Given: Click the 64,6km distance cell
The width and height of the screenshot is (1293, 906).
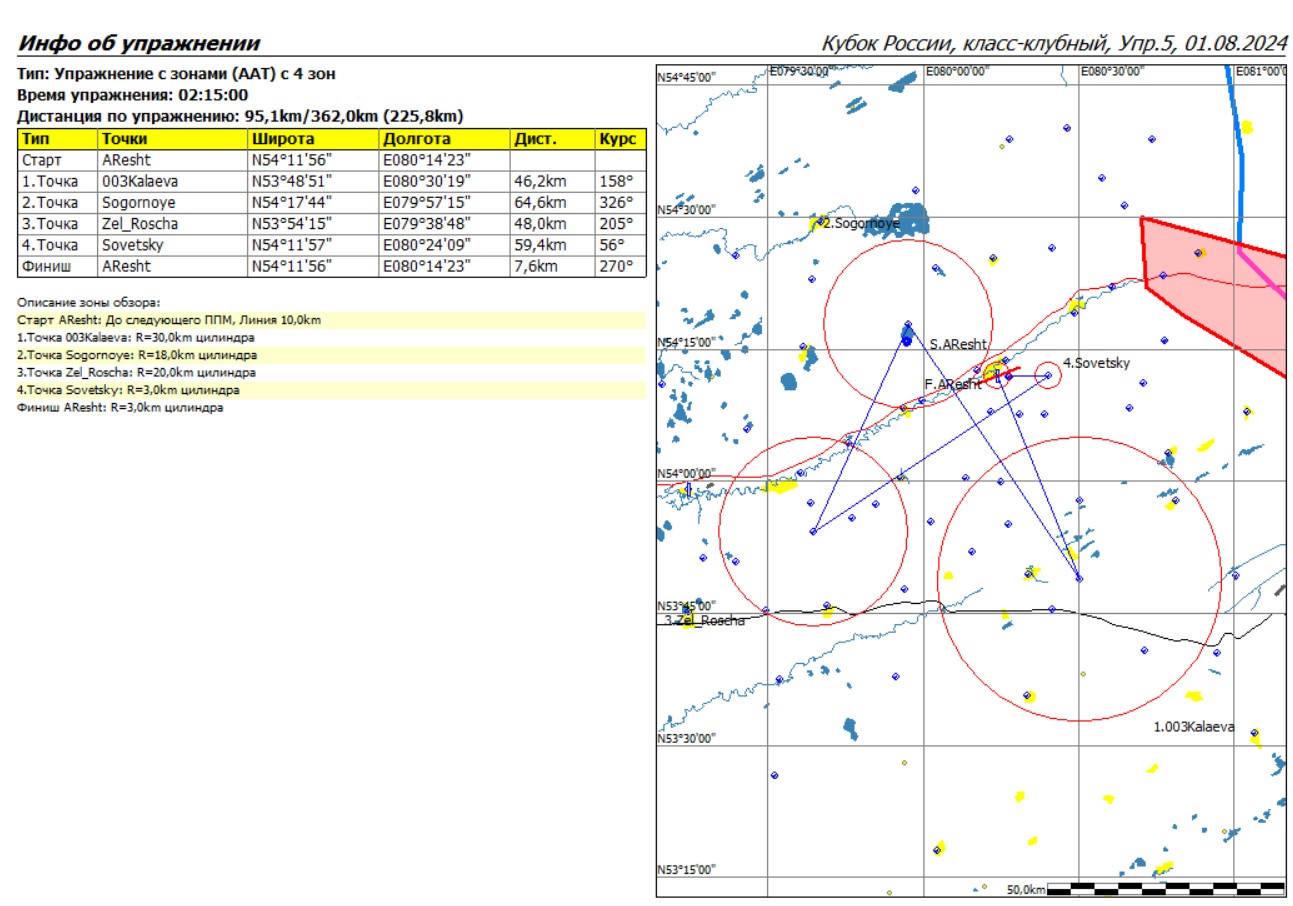Looking at the screenshot, I should tap(552, 202).
